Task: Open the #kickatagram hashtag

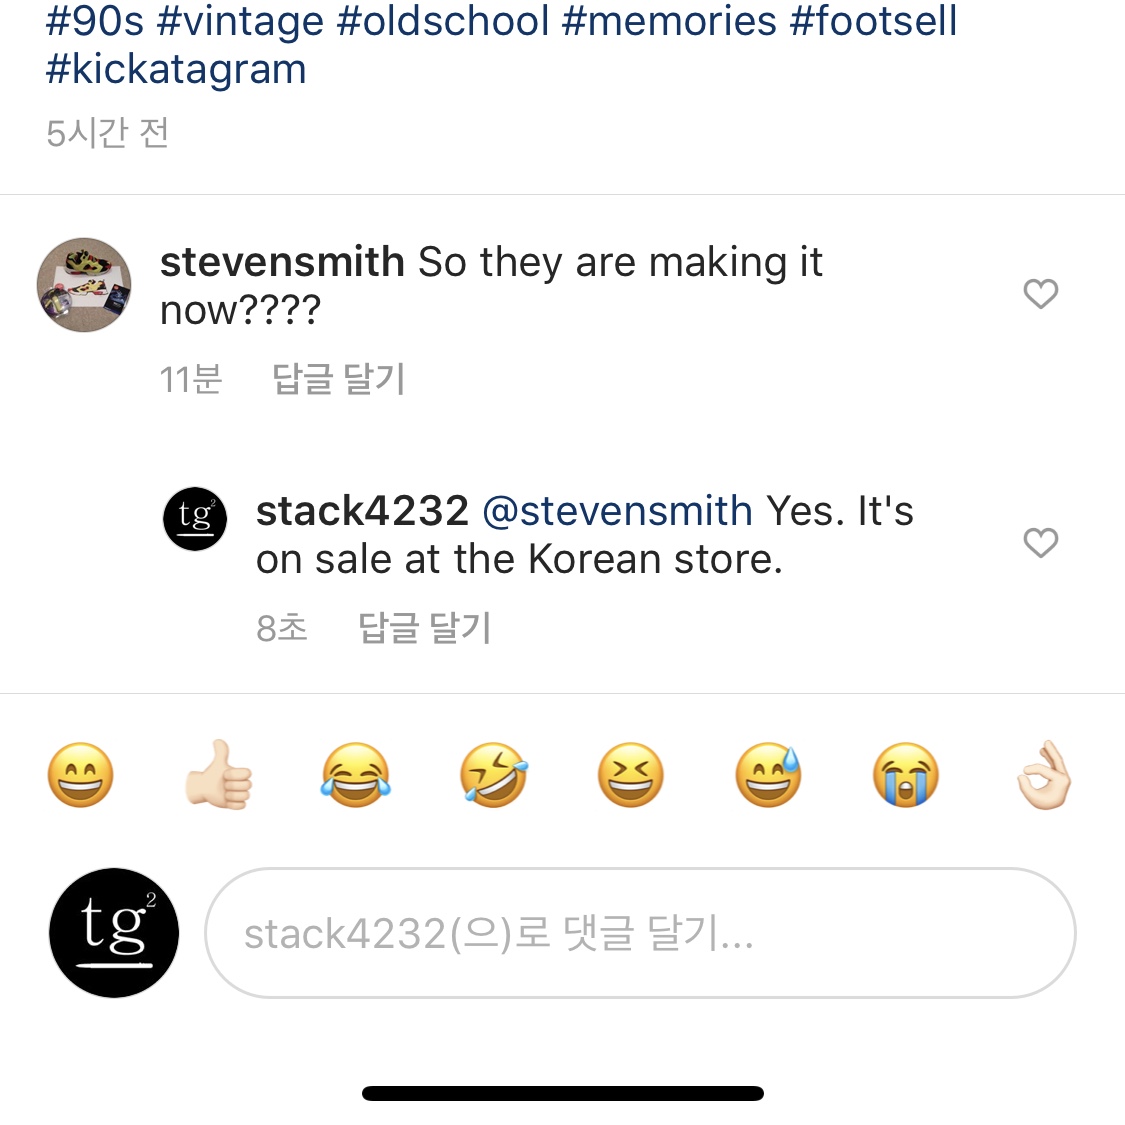Action: (176, 70)
